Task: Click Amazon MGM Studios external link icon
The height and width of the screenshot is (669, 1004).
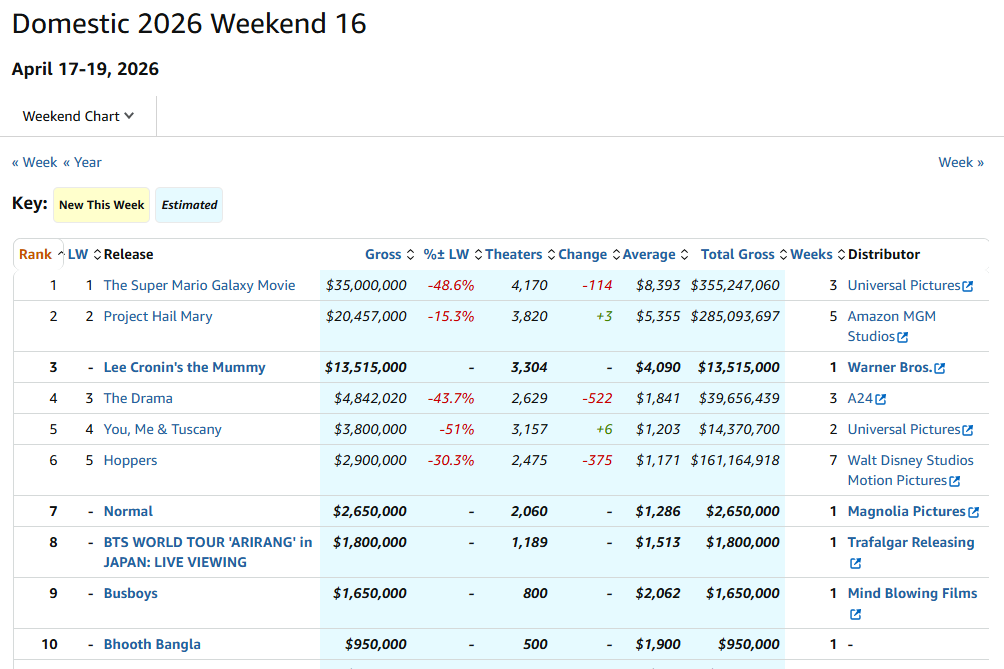Action: click(x=903, y=338)
